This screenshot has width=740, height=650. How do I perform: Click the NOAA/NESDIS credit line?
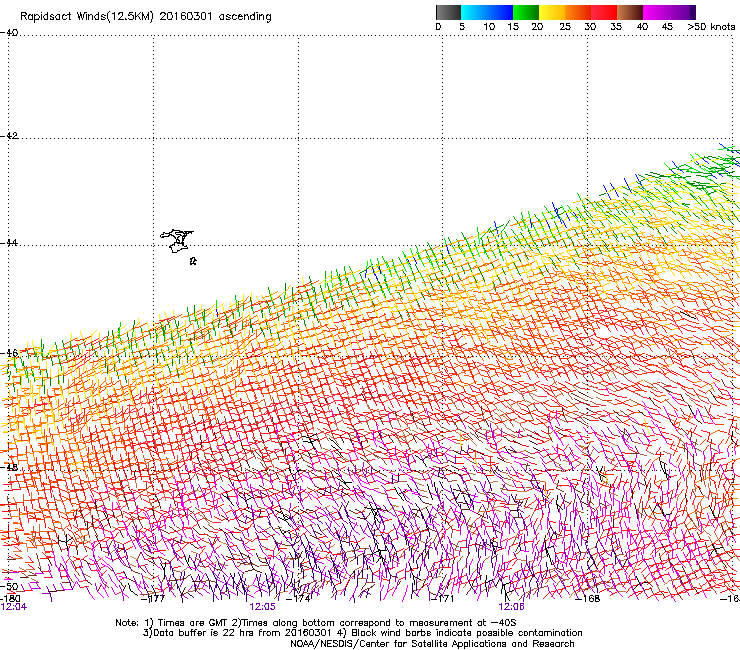click(432, 644)
